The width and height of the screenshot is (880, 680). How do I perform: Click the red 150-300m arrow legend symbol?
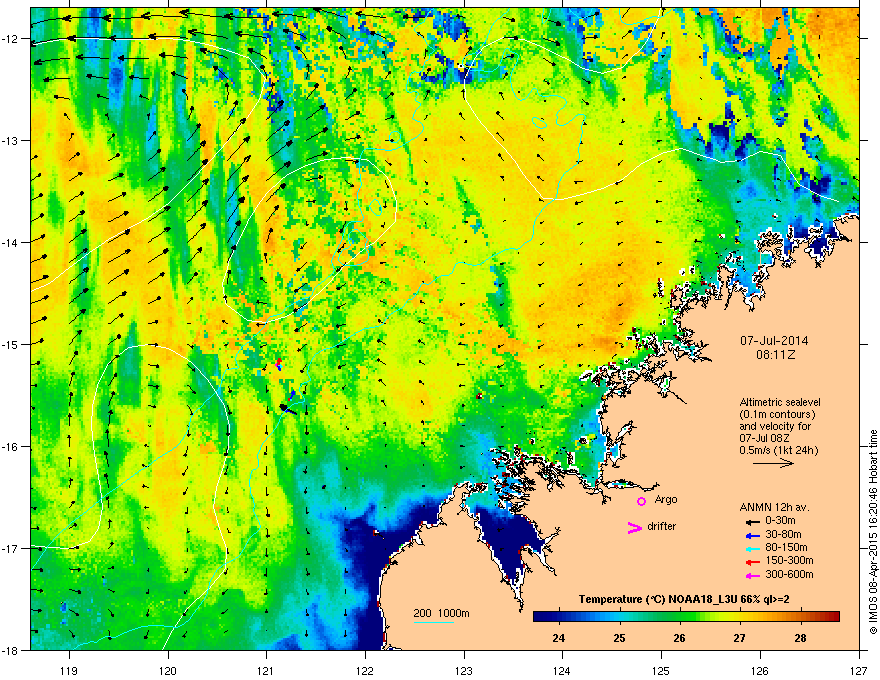click(x=754, y=561)
